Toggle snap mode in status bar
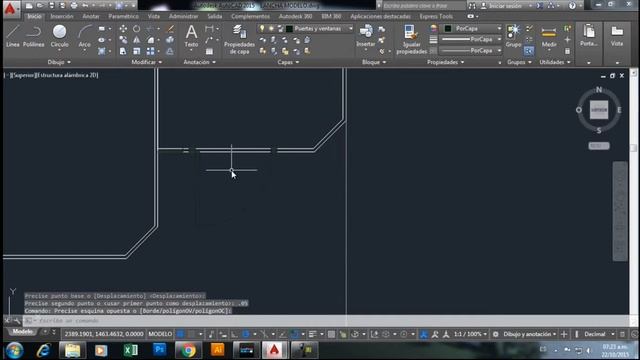 (191, 334)
